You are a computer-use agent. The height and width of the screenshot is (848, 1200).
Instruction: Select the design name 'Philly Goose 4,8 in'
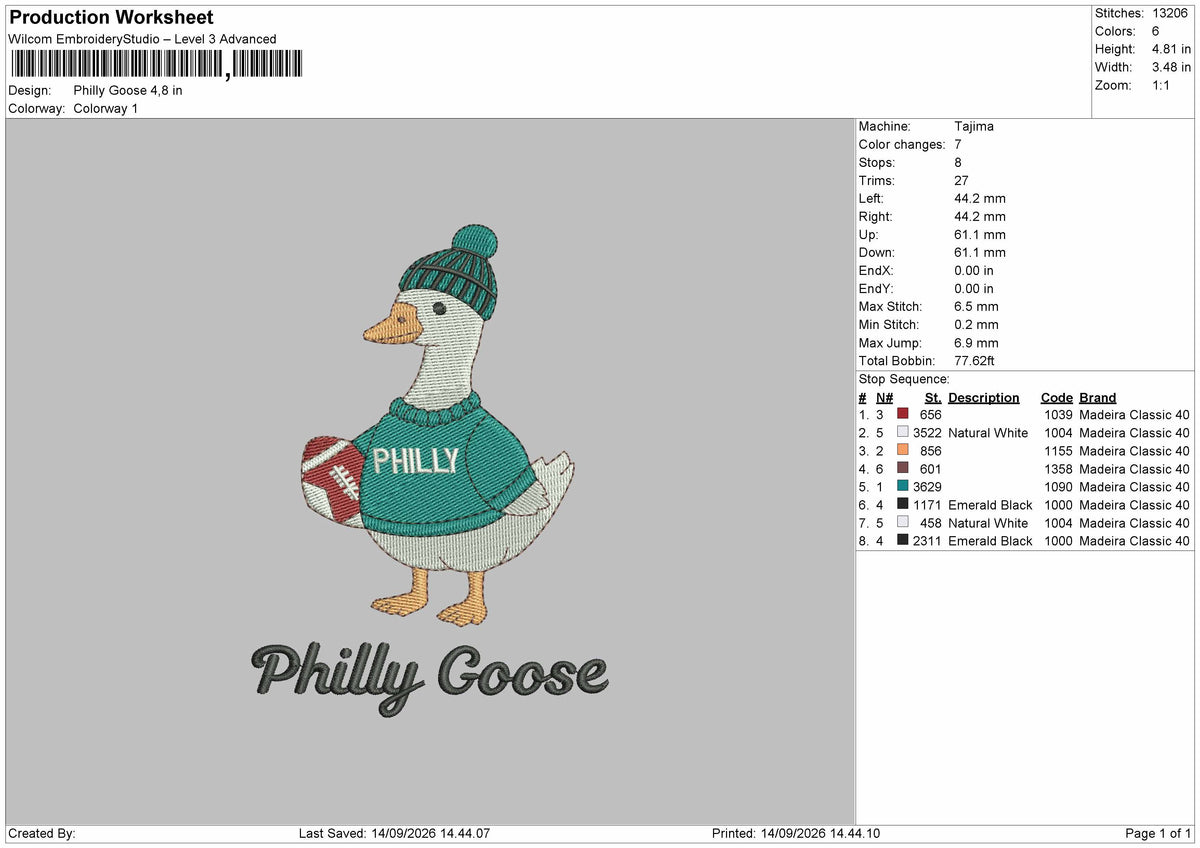pyautogui.click(x=128, y=90)
